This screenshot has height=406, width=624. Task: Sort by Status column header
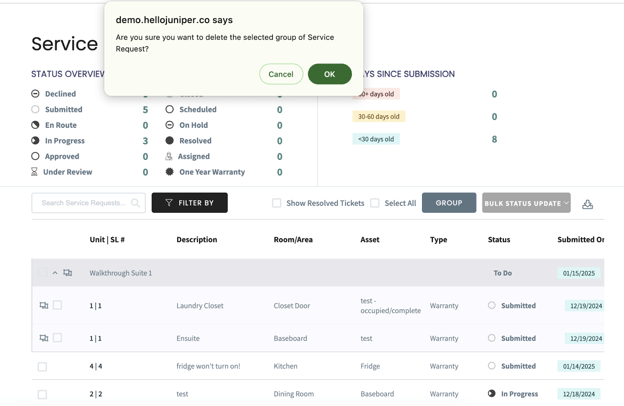pyautogui.click(x=499, y=239)
